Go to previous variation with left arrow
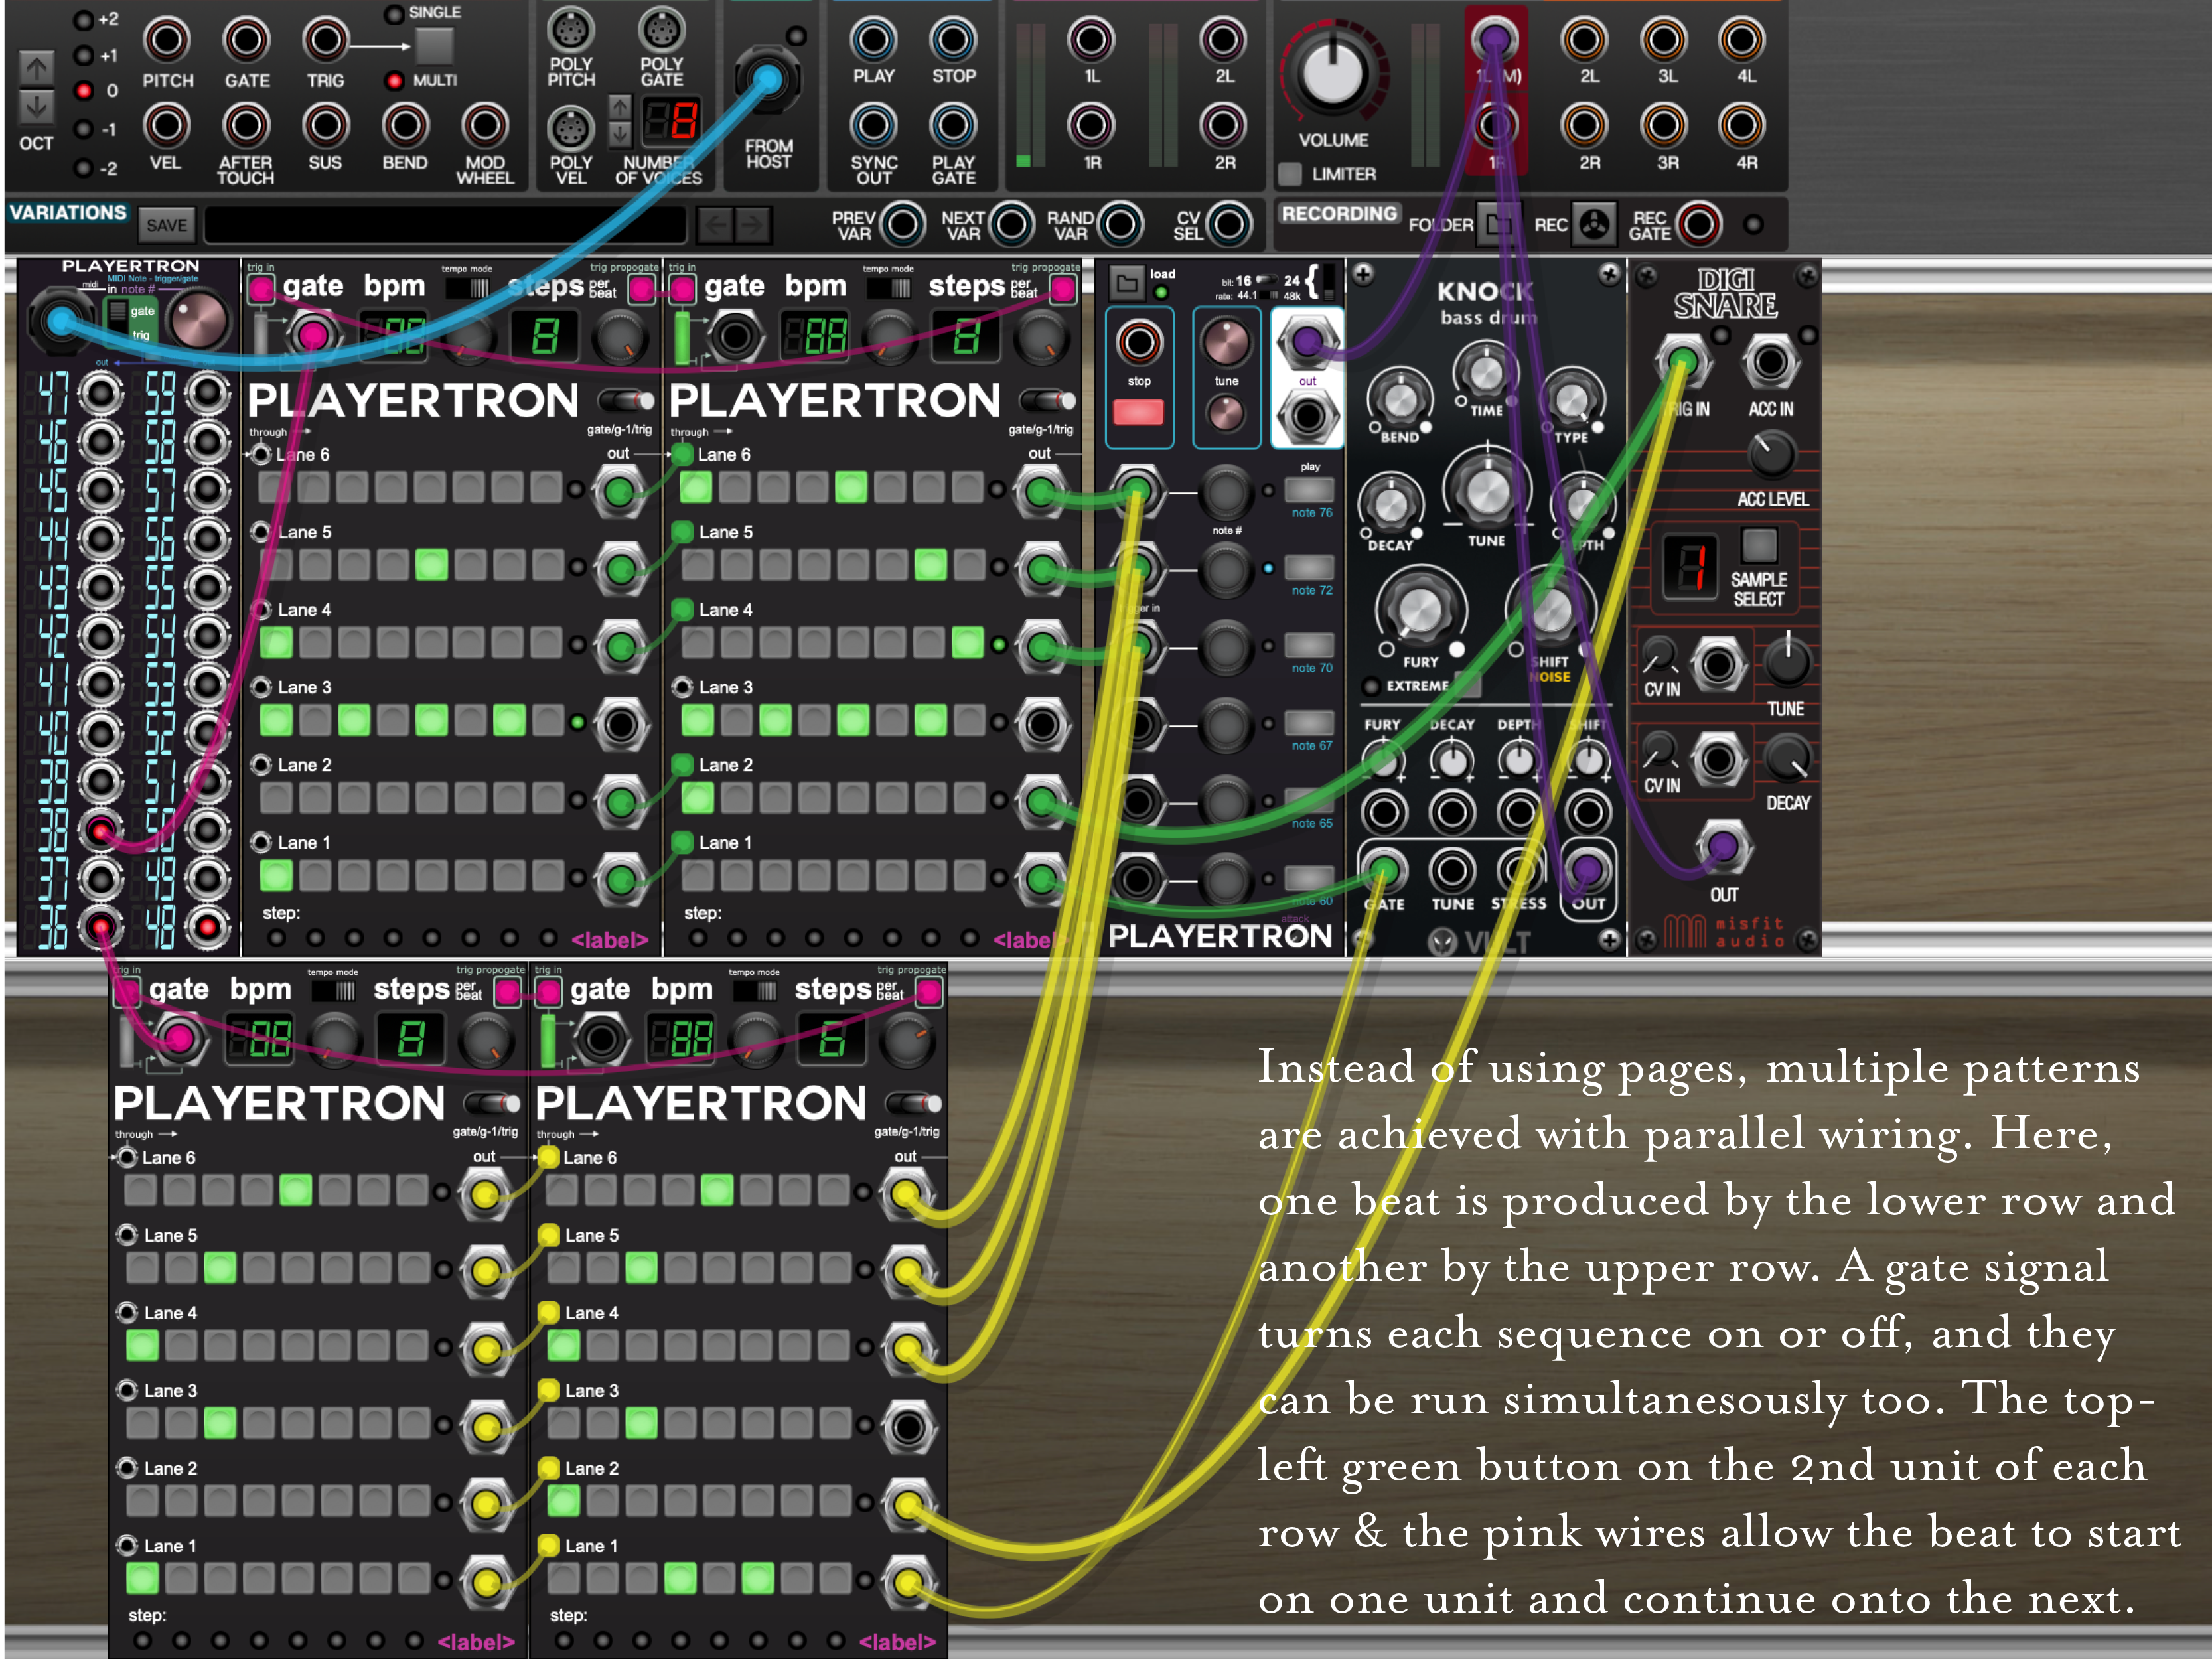The height and width of the screenshot is (1659, 2212). [715, 225]
